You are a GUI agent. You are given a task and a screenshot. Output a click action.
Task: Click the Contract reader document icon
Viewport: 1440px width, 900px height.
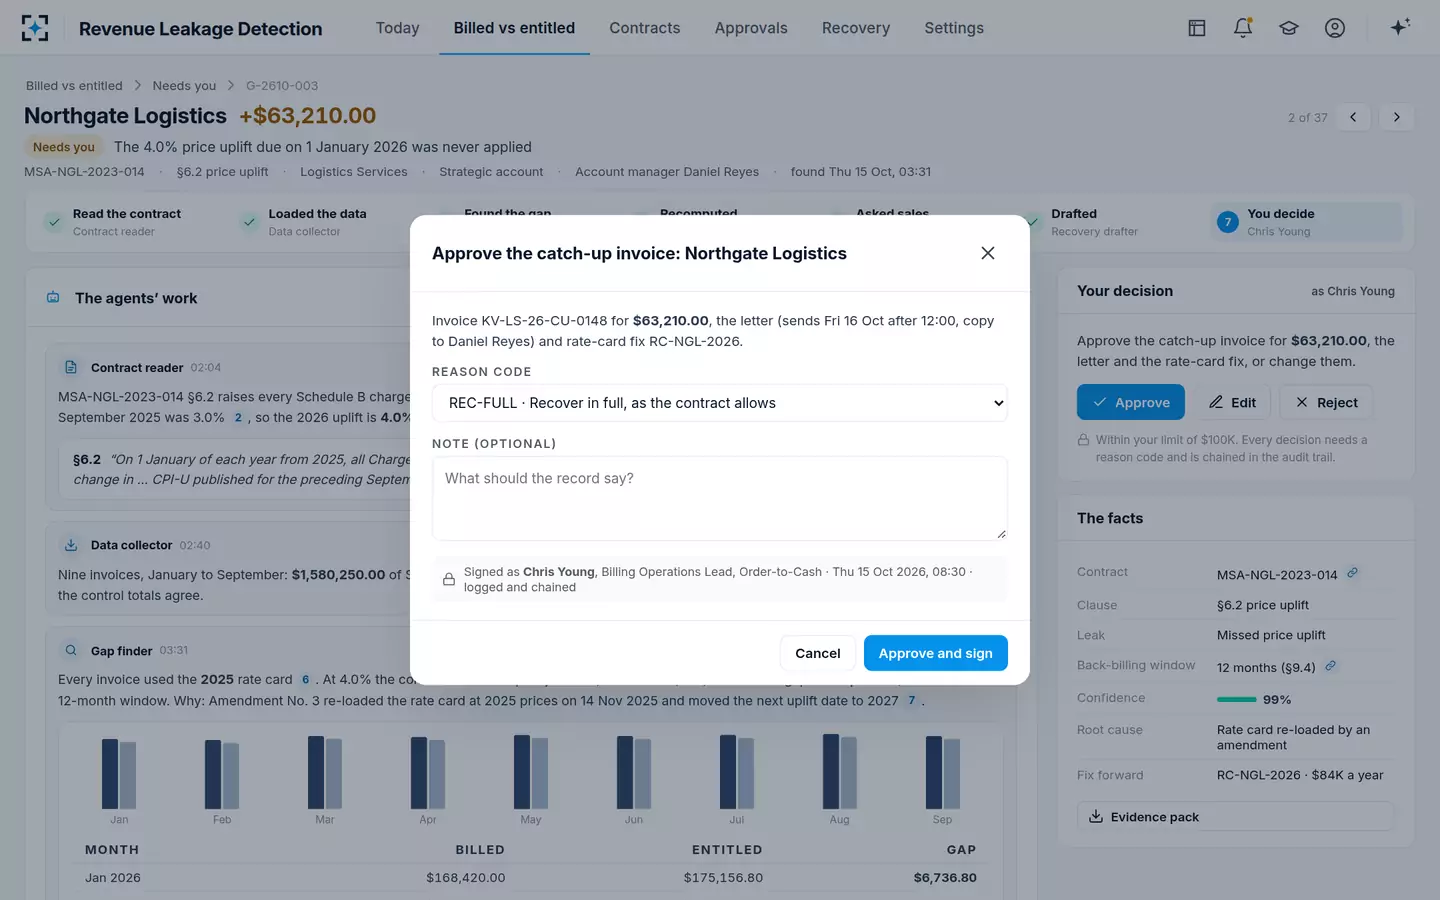pos(71,367)
